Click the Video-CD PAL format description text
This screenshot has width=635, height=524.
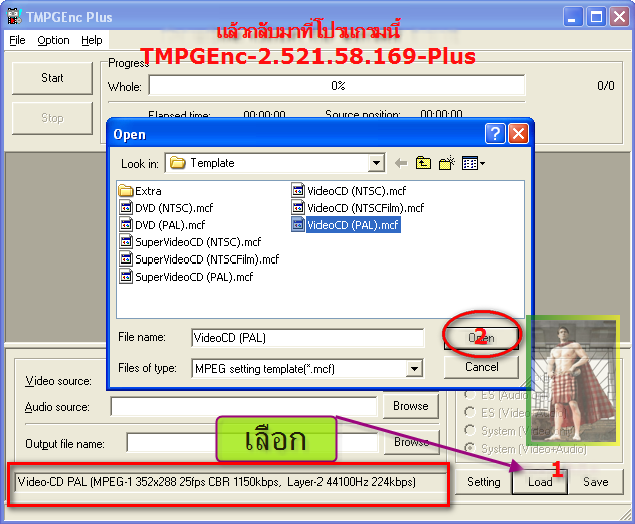click(x=217, y=482)
